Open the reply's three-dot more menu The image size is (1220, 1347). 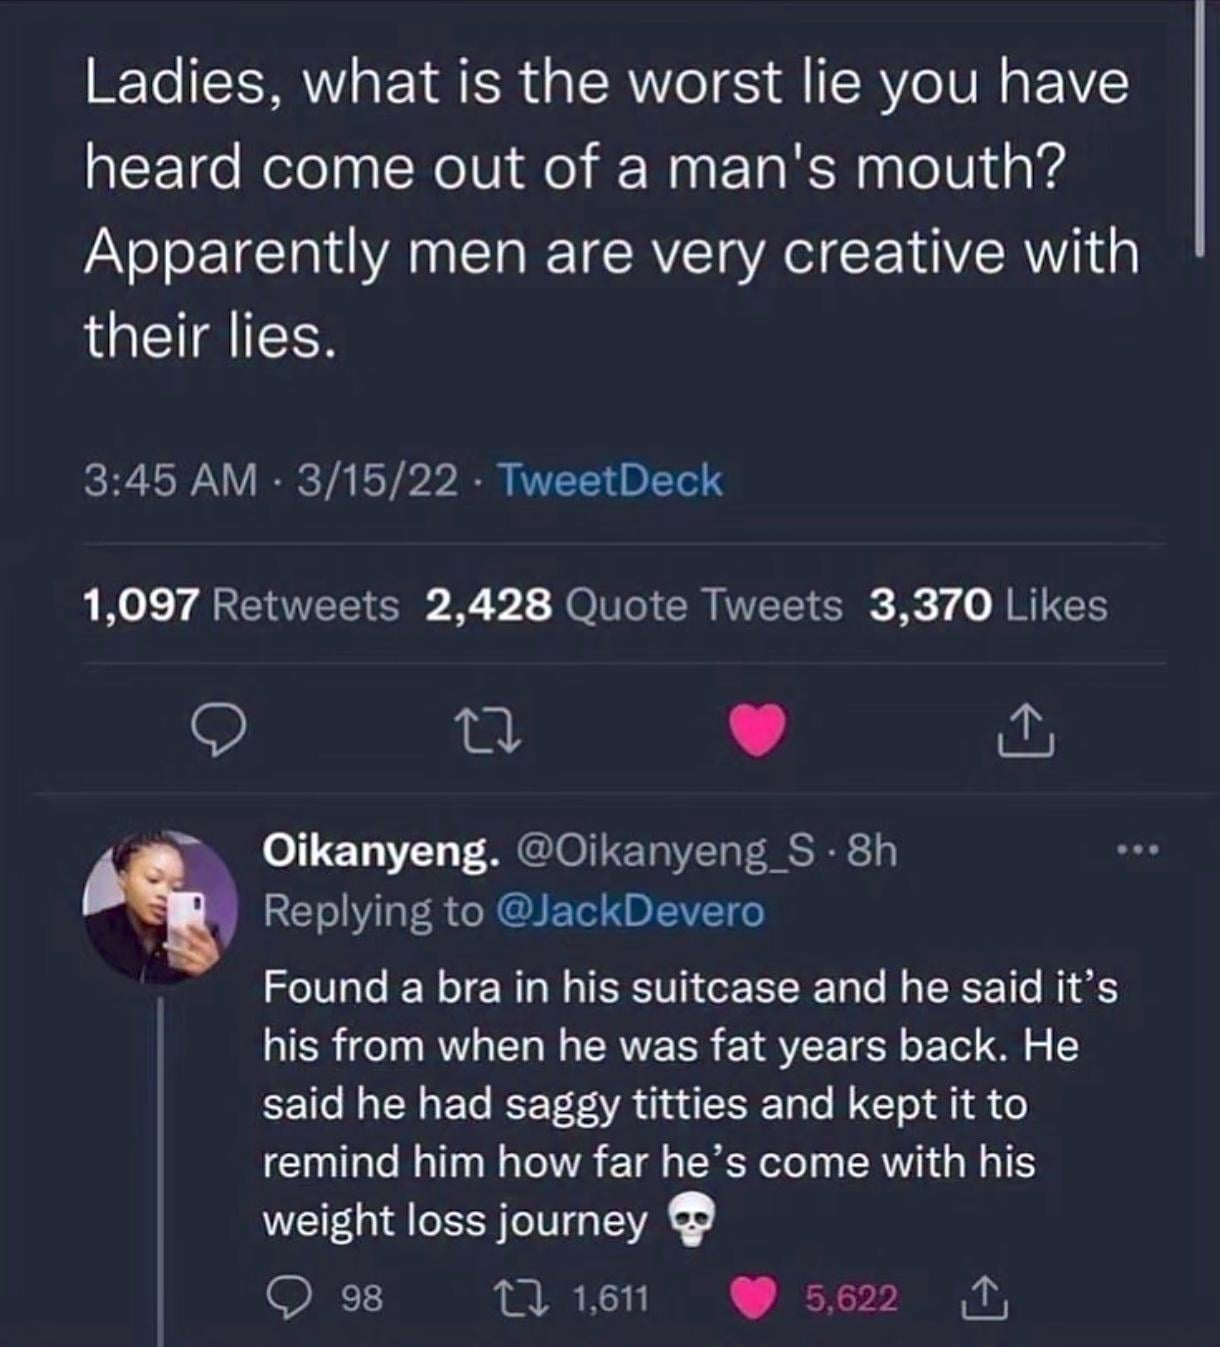[1138, 852]
